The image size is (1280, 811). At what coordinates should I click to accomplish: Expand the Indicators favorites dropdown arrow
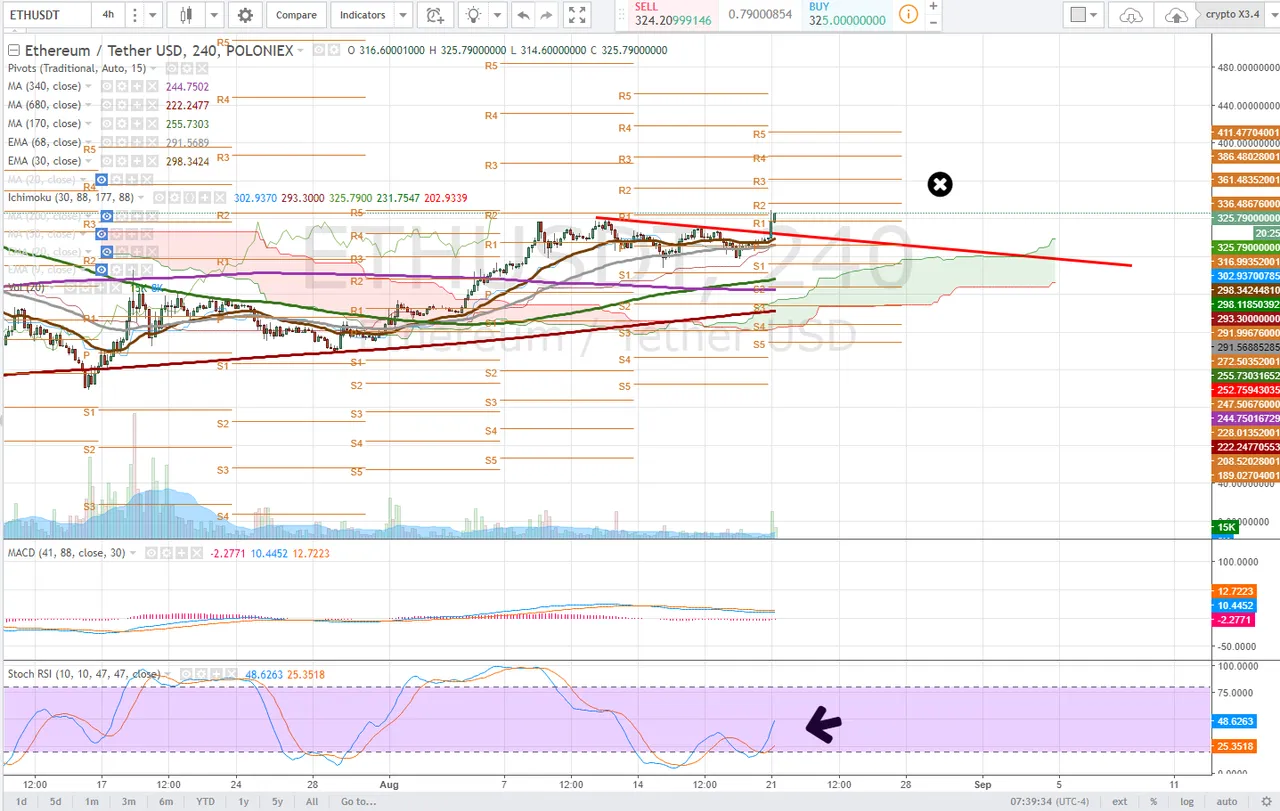(402, 15)
